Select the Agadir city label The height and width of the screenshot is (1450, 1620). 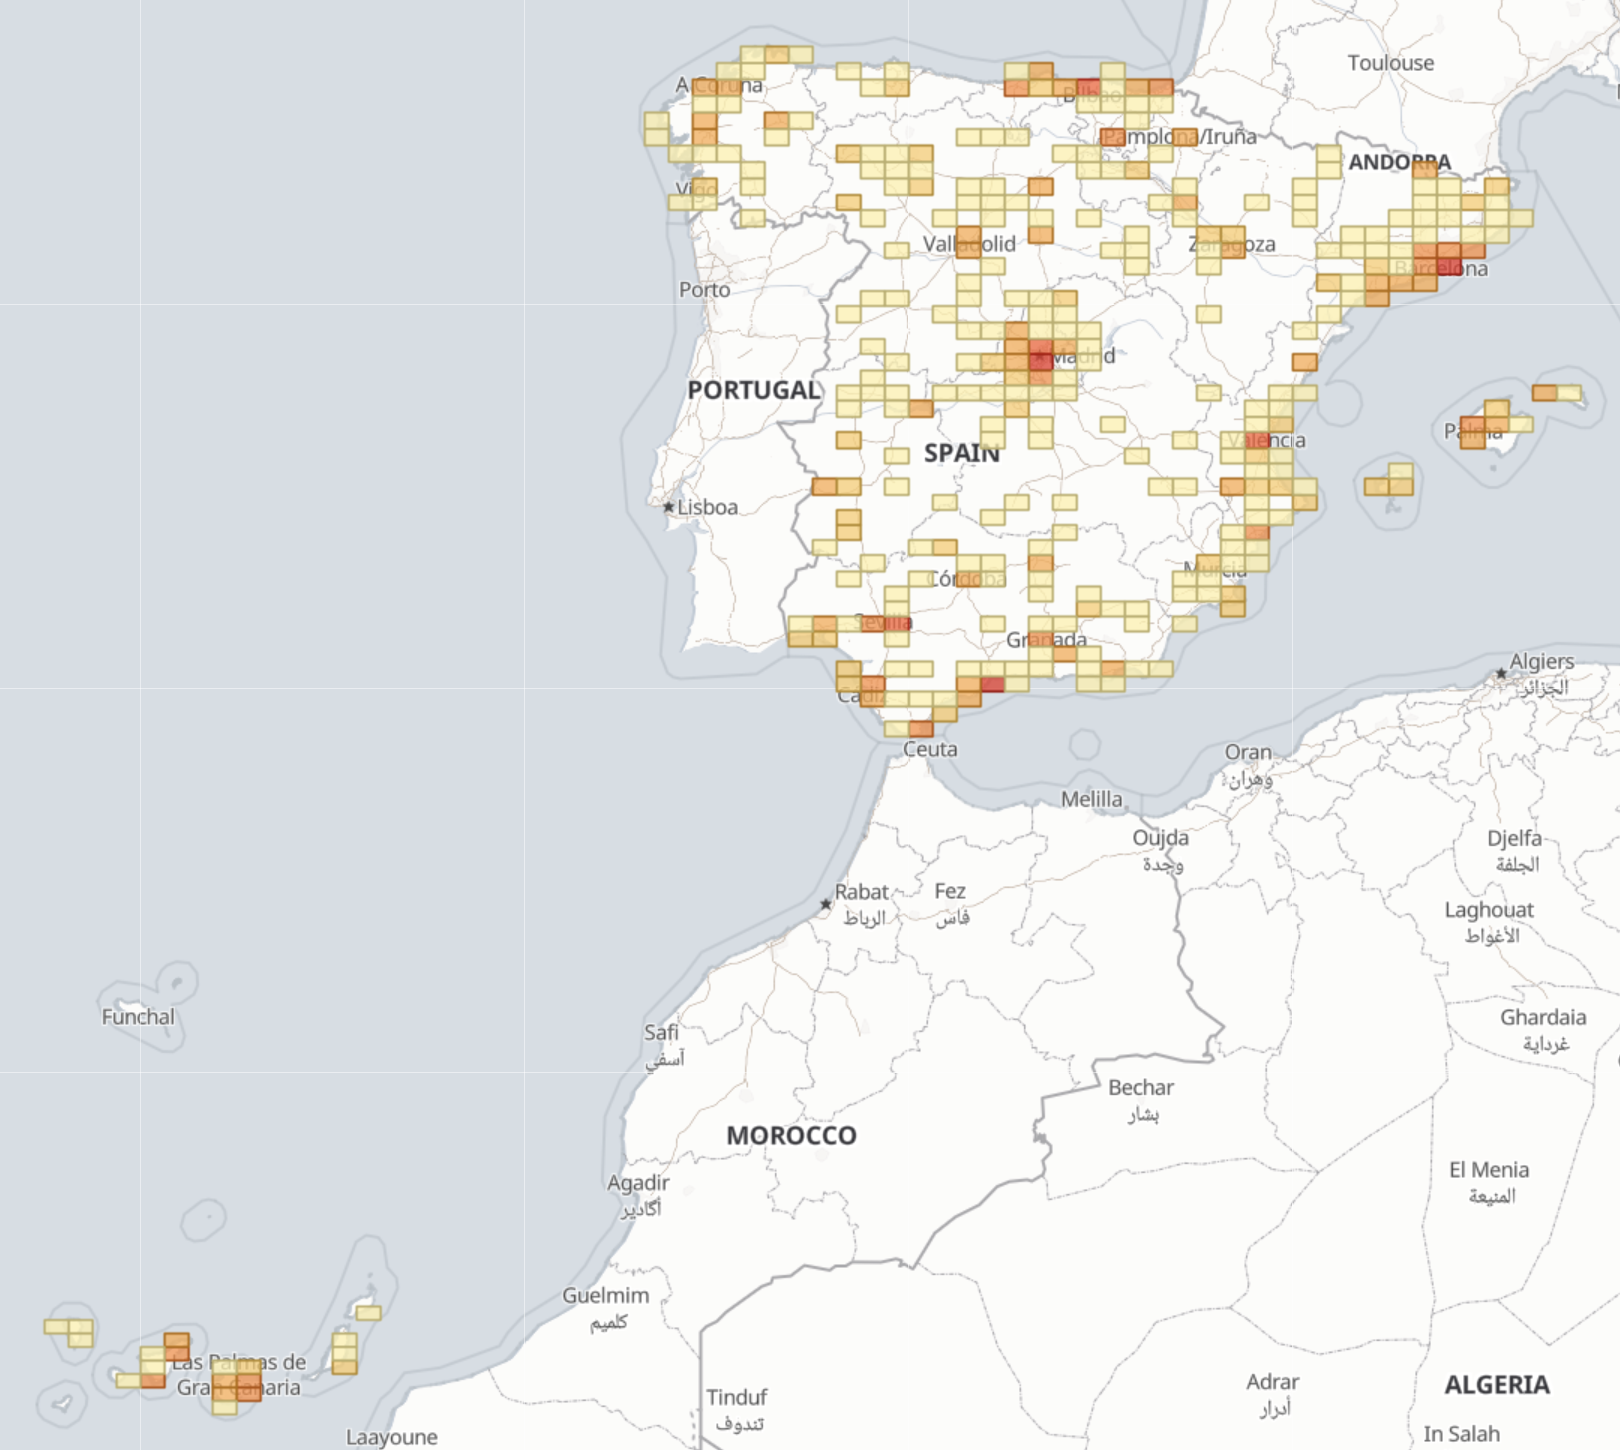638,1183
